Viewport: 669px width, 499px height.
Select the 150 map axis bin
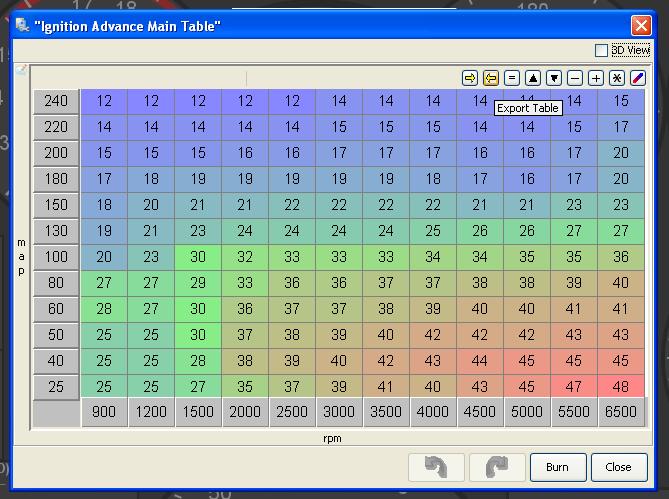pos(56,205)
